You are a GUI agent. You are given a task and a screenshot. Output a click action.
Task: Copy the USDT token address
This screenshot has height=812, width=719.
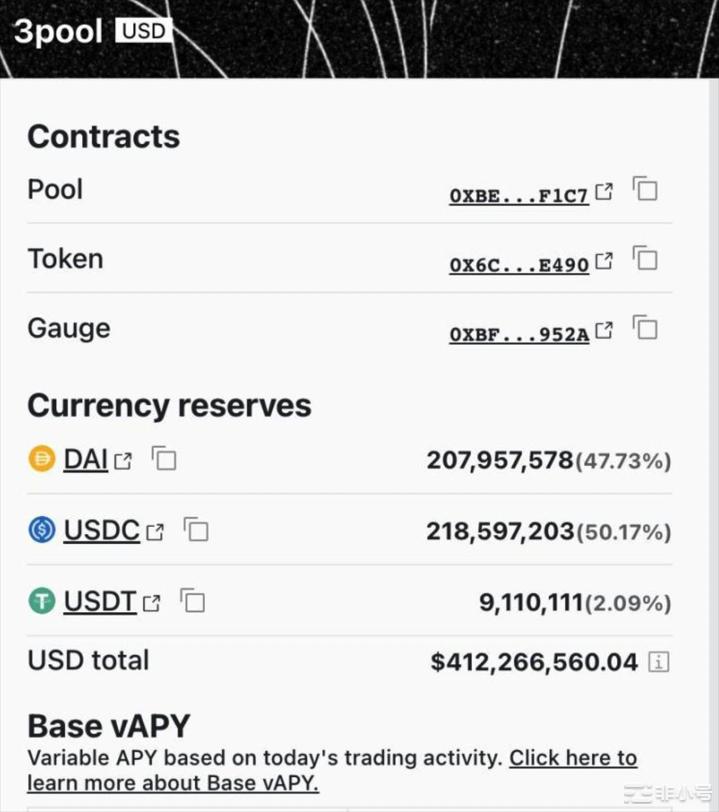pyautogui.click(x=192, y=601)
